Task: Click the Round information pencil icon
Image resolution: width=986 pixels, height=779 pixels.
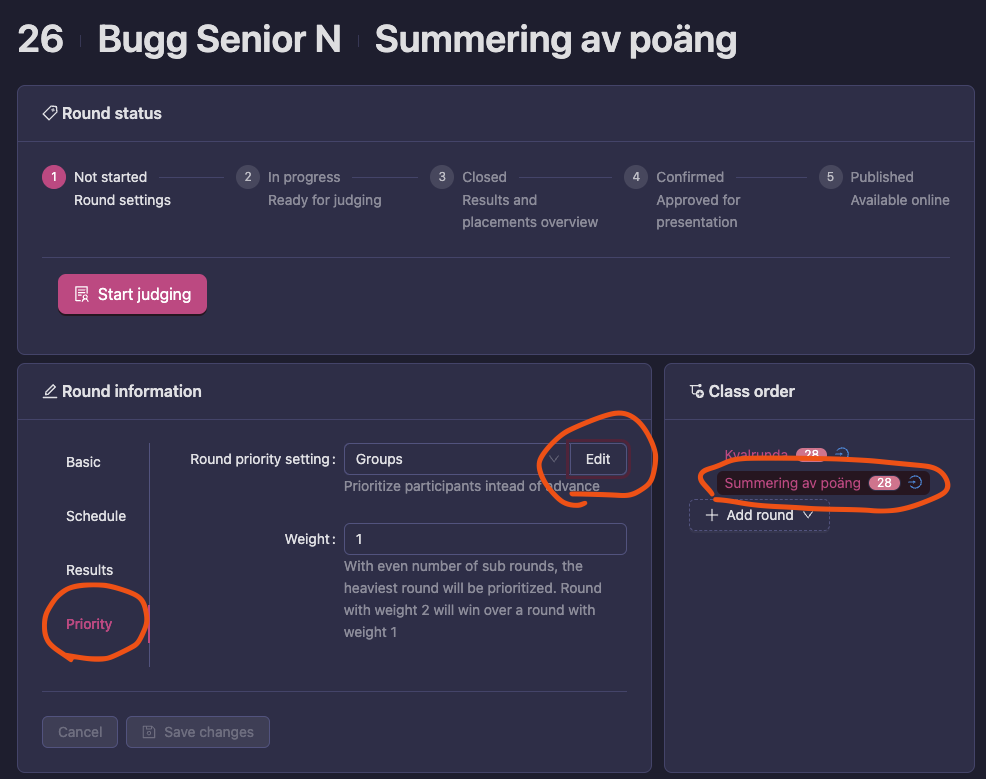Action: (50, 392)
